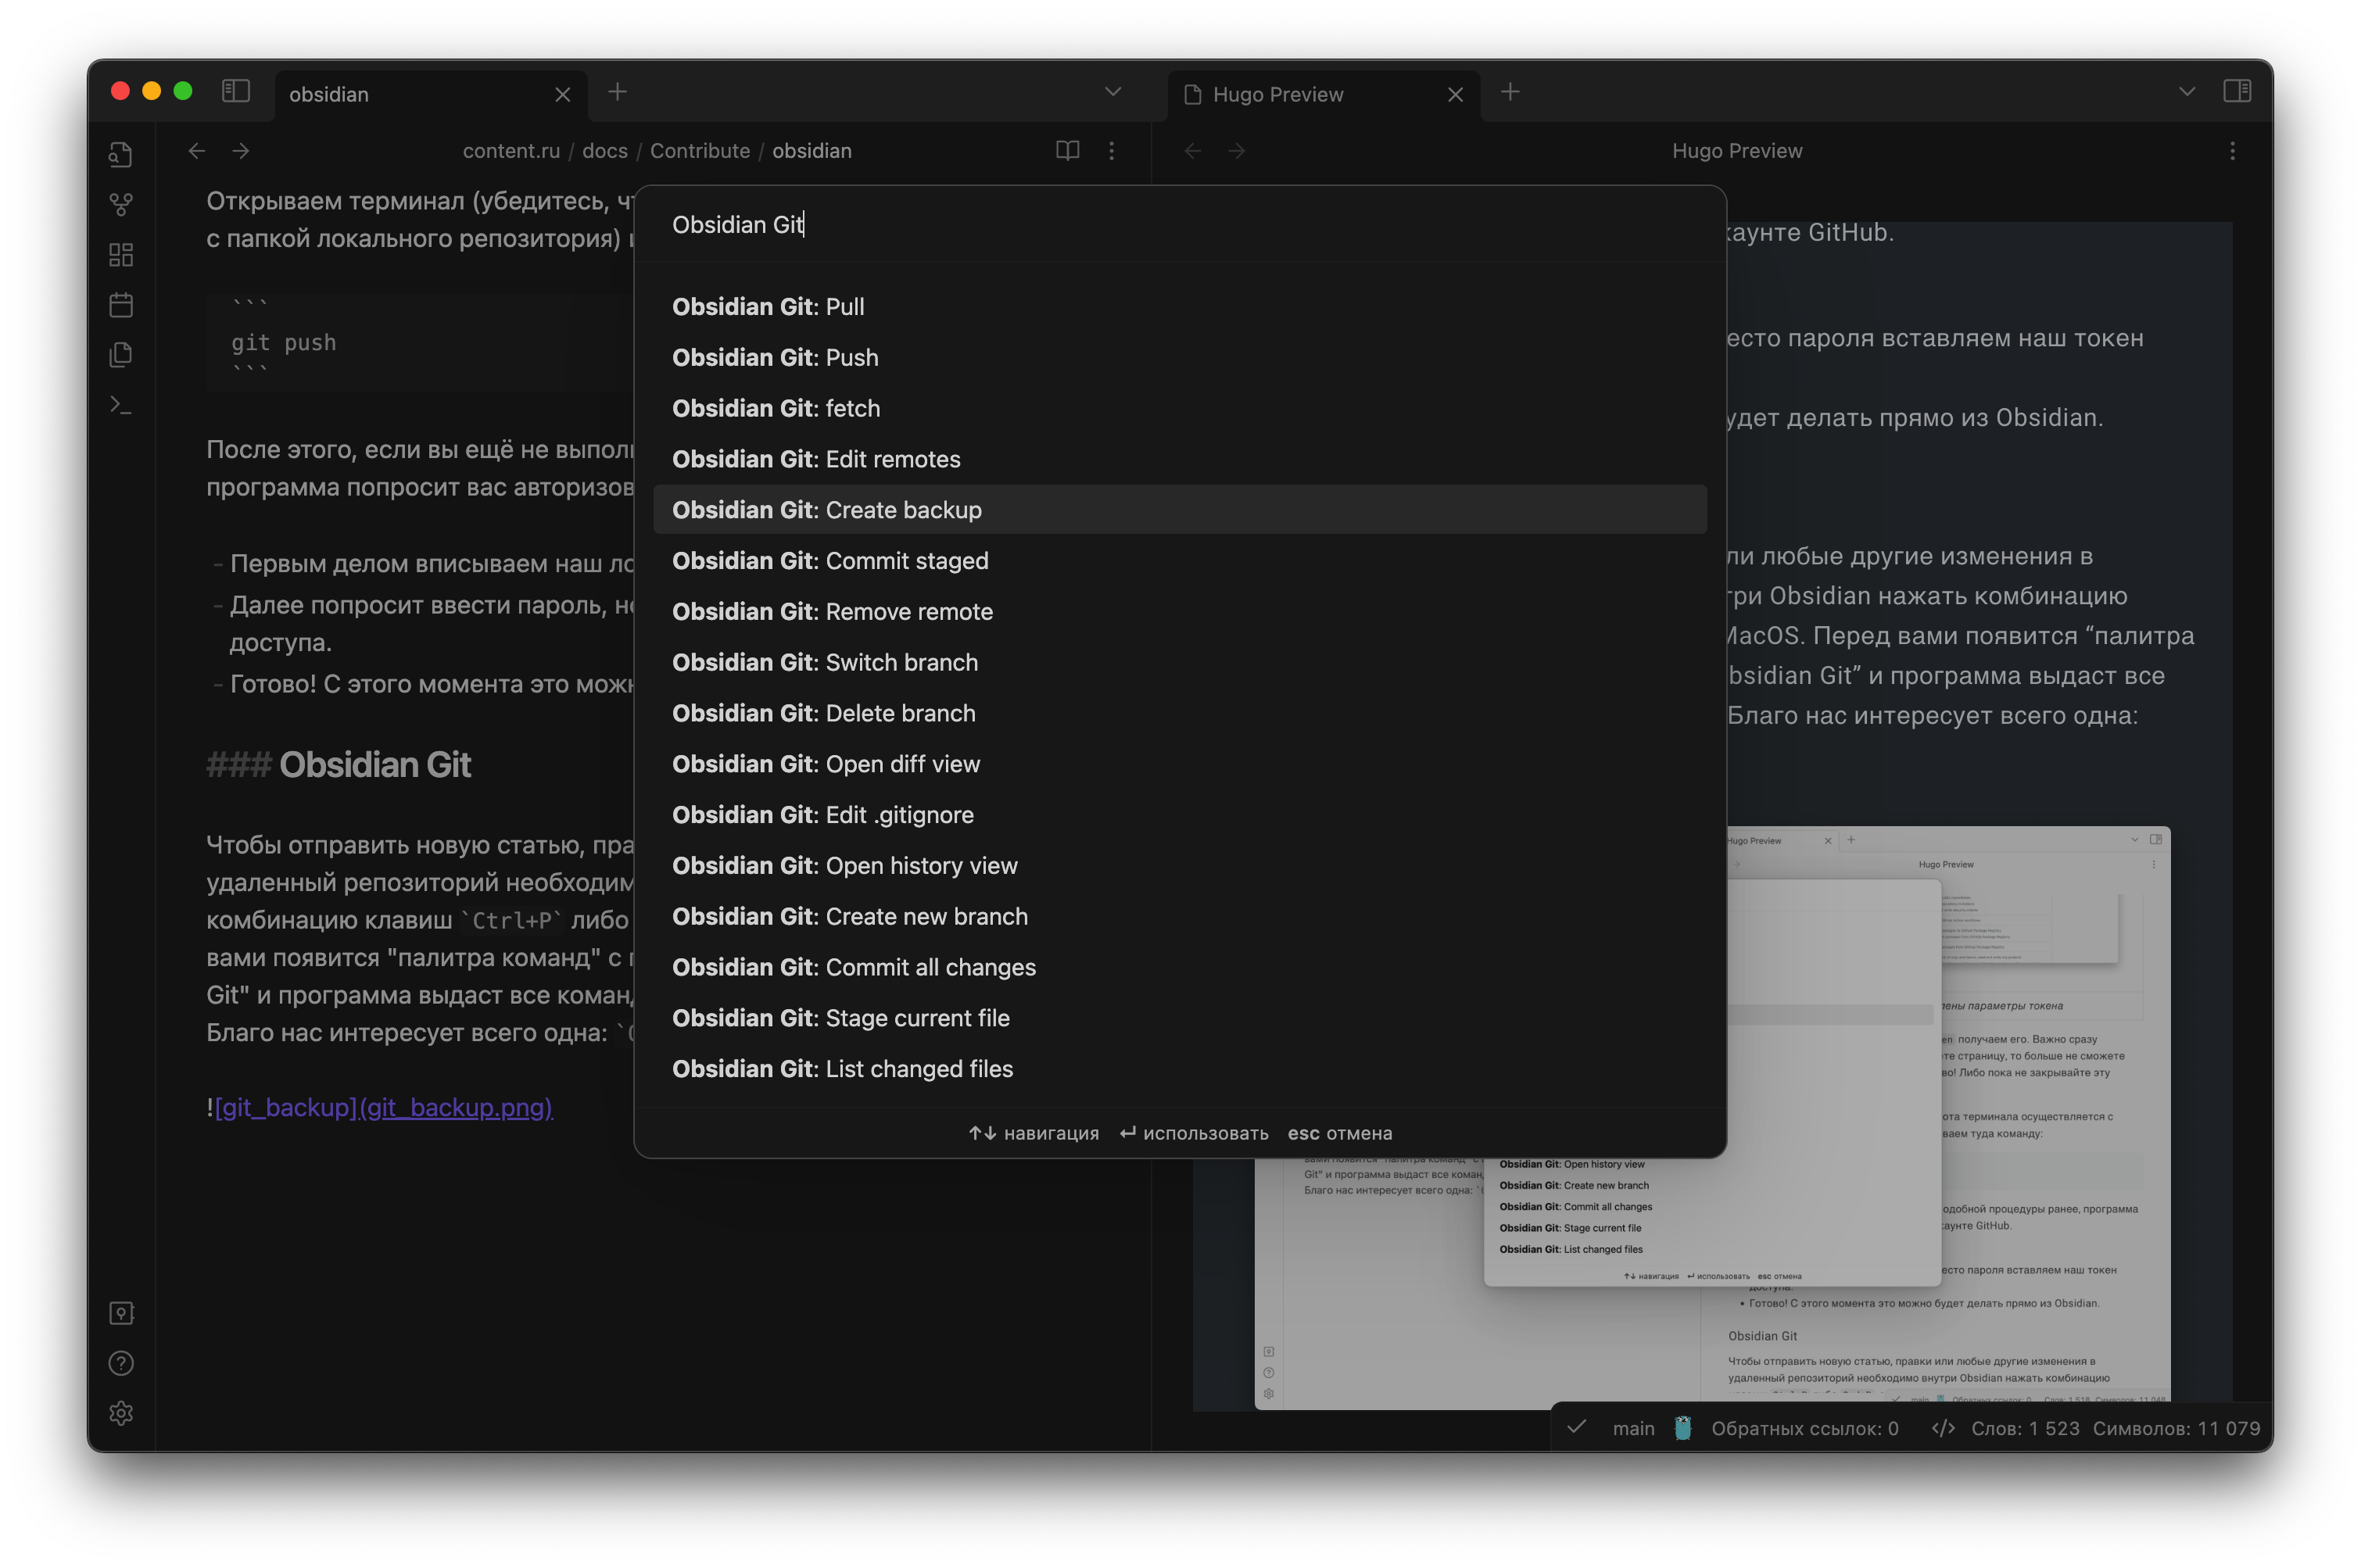Click the Go gopher icon in the status bar

tap(1681, 1428)
